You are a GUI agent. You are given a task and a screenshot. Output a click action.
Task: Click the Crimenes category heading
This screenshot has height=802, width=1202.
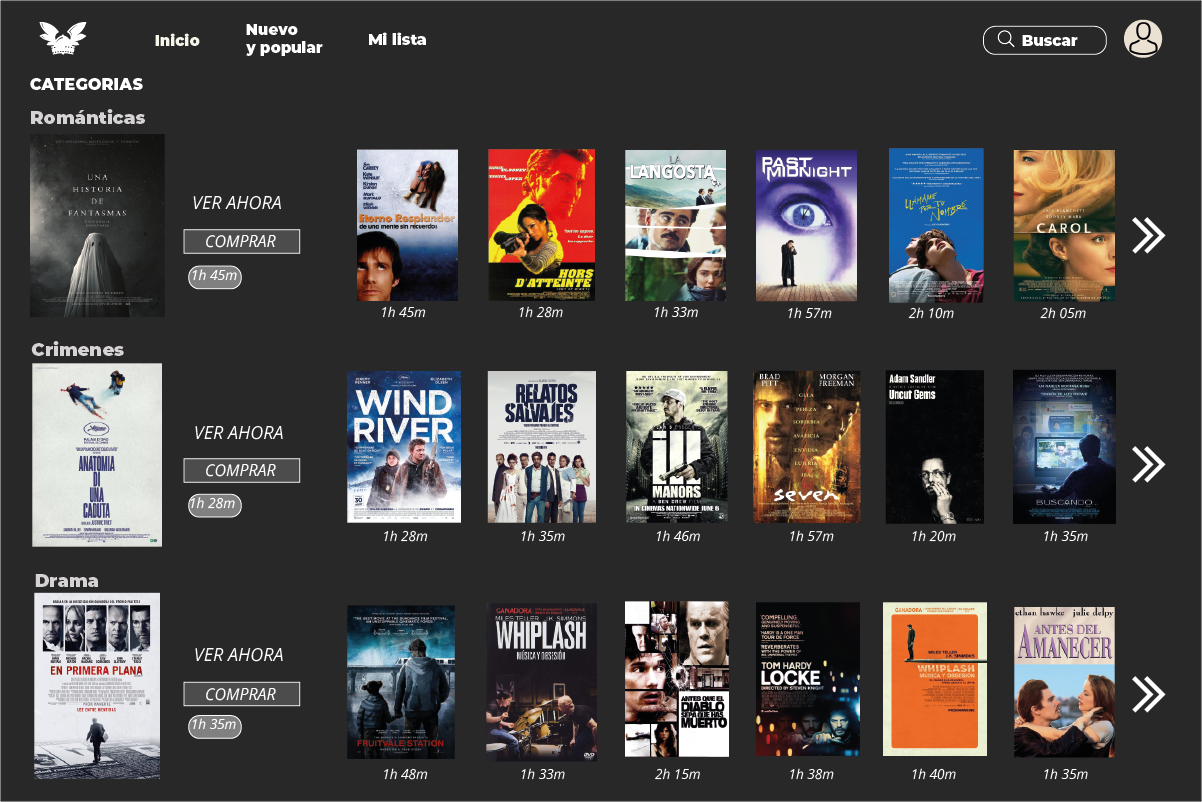78,349
